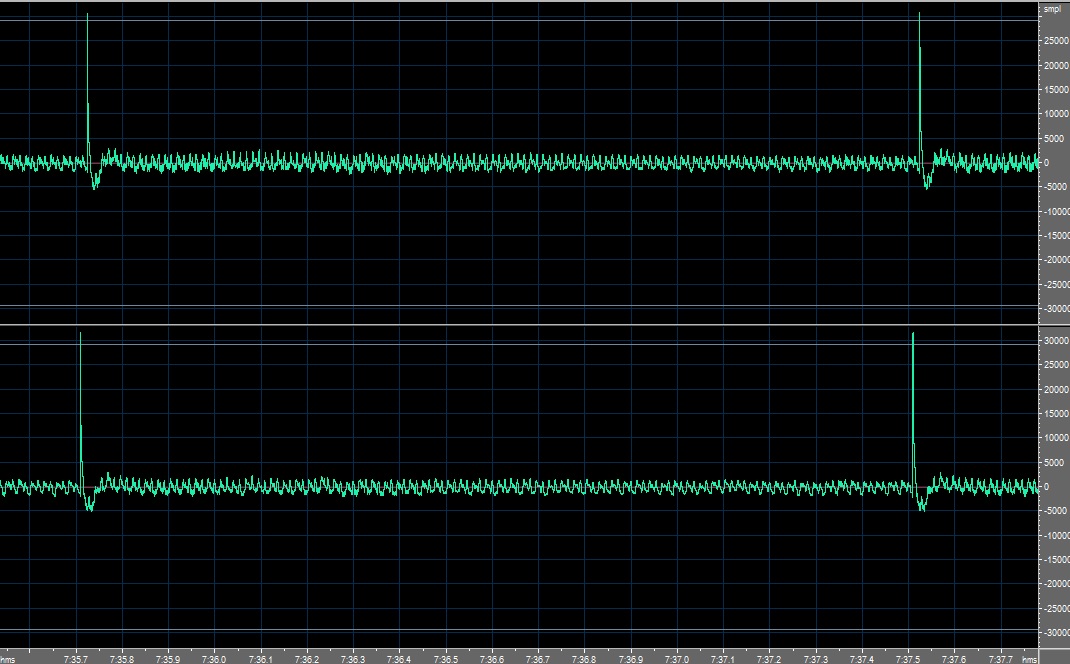Click 20000 on the upper channel amplitude scale
This screenshot has height=664, width=1070.
1056,66
